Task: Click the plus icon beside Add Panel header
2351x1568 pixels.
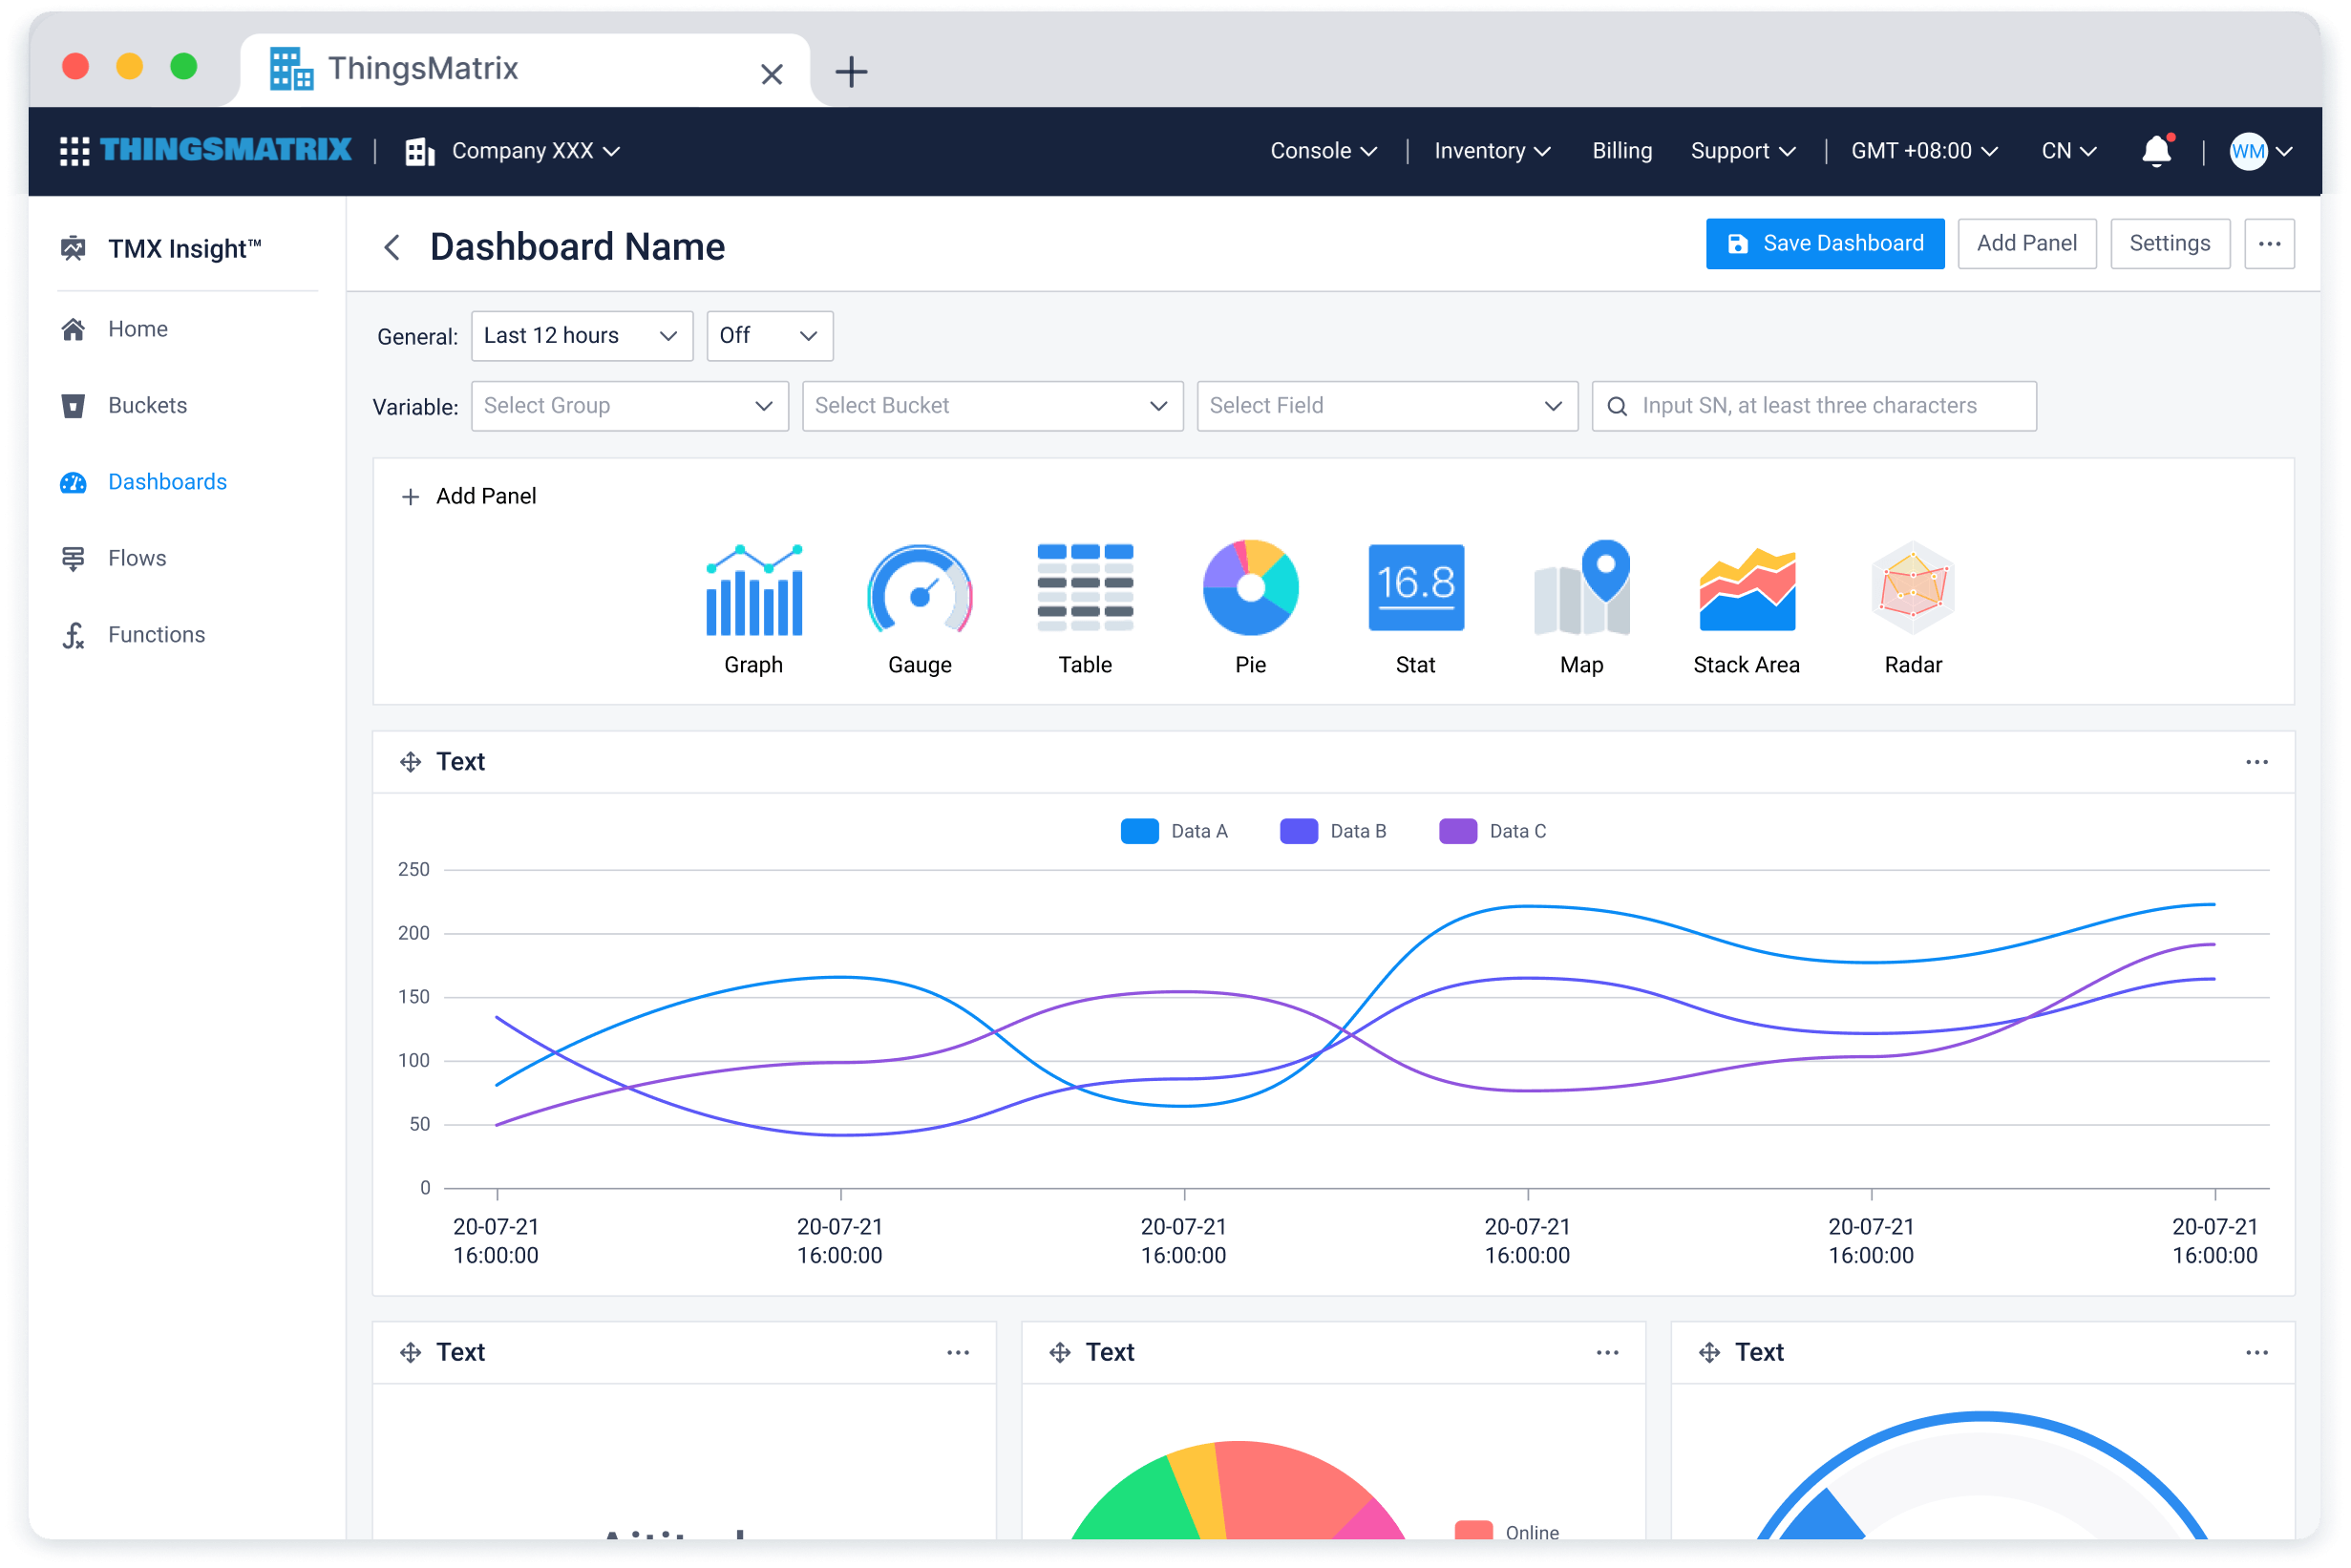Action: tap(410, 497)
